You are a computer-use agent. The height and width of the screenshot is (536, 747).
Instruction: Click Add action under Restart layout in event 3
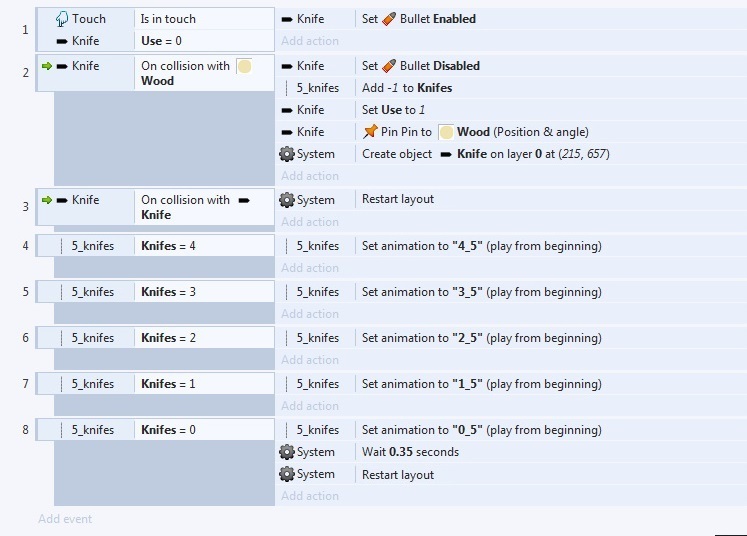310,222
